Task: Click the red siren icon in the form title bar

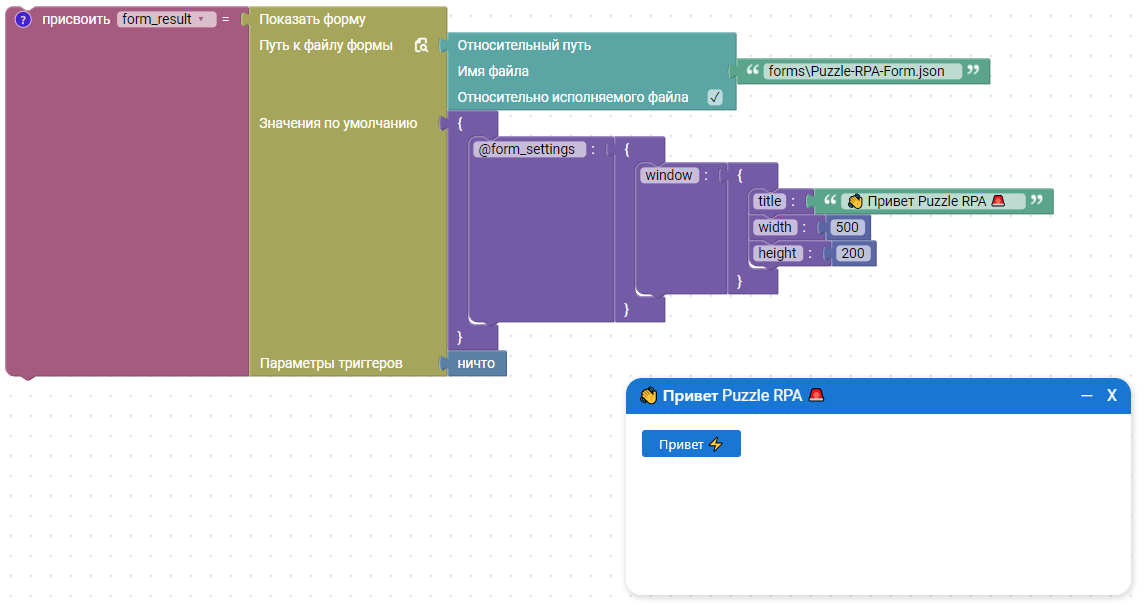Action: 816,395
